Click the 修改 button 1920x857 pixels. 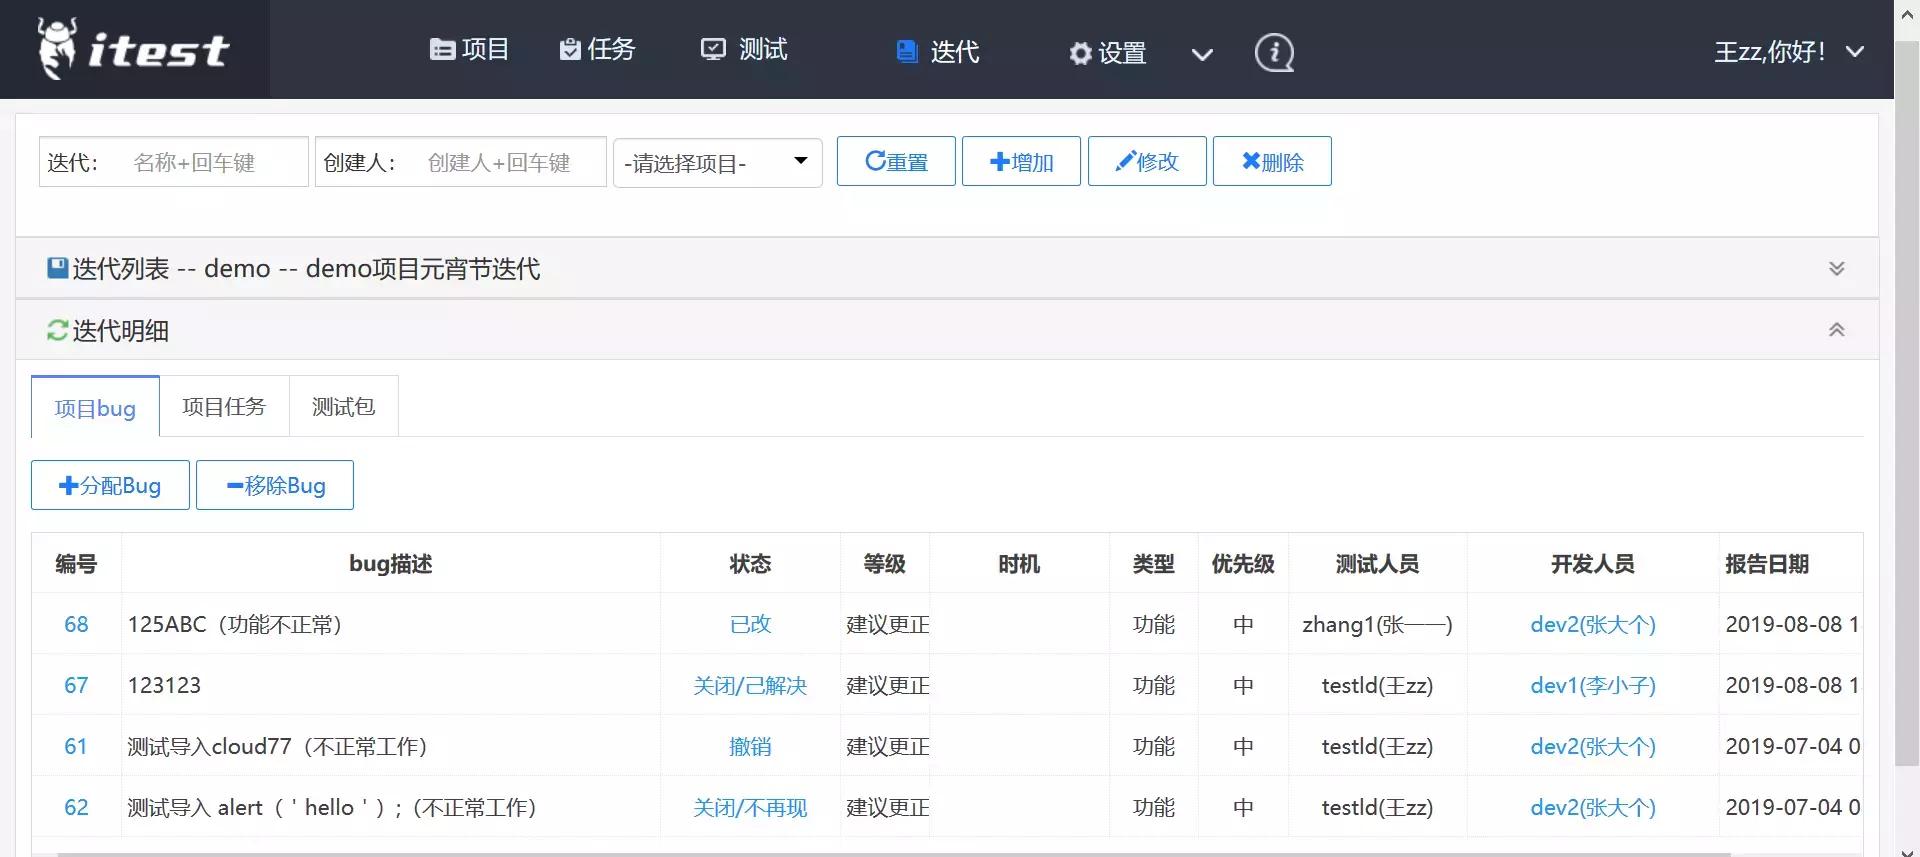(1147, 161)
